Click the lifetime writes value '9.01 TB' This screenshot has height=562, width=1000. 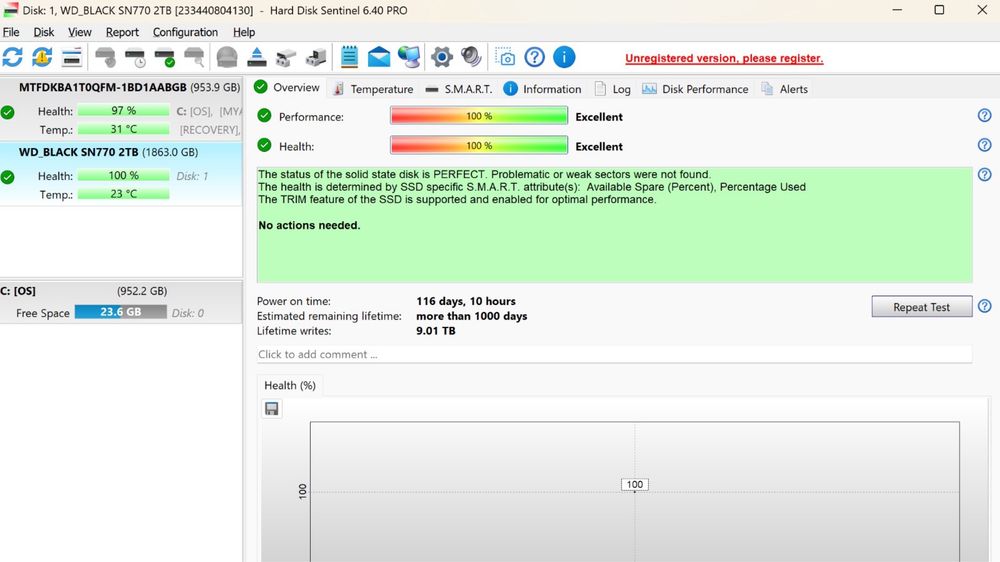pos(436,330)
